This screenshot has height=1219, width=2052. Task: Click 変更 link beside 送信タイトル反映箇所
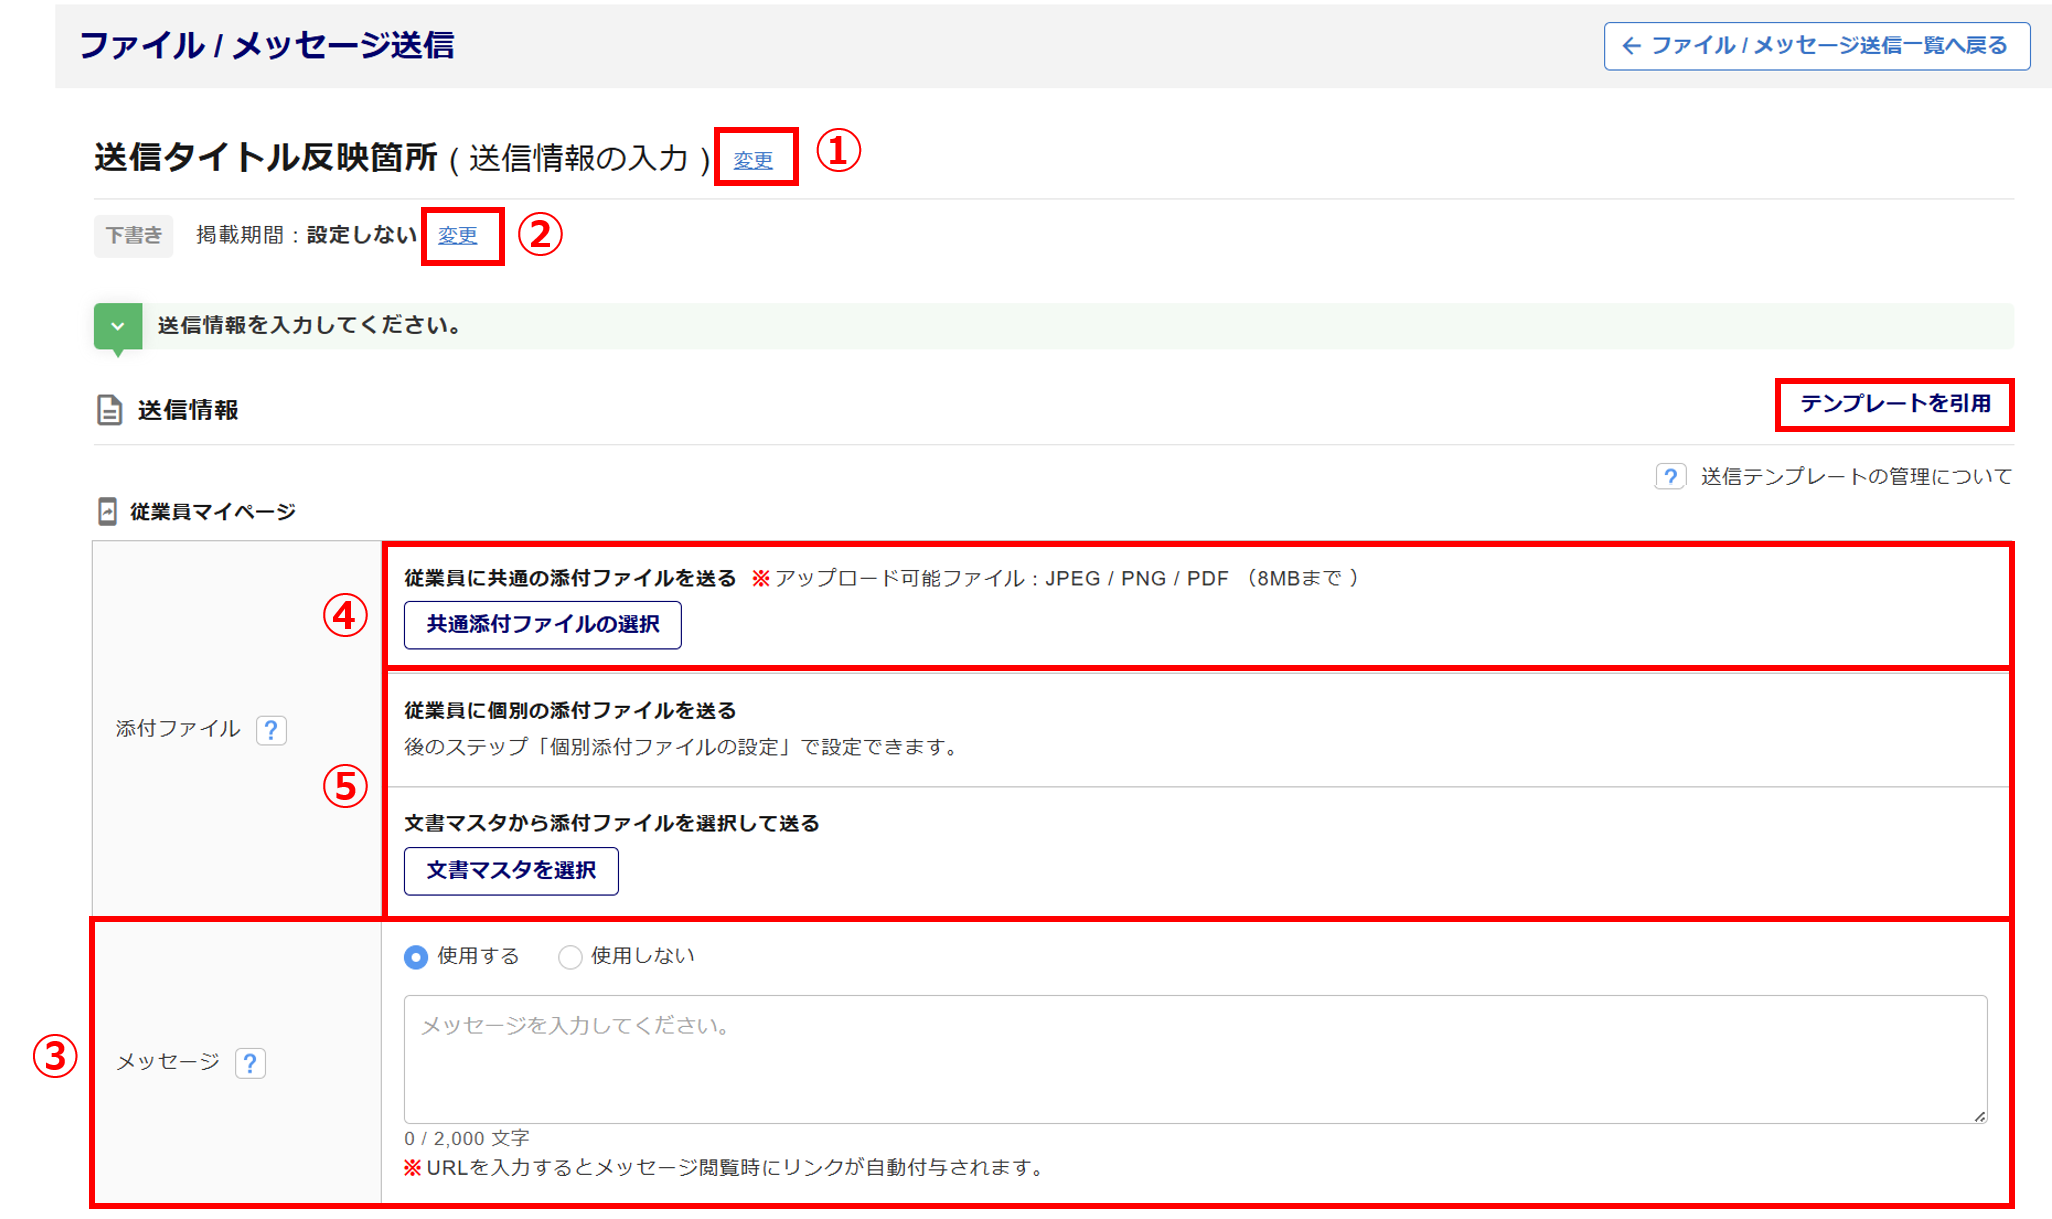coord(753,160)
